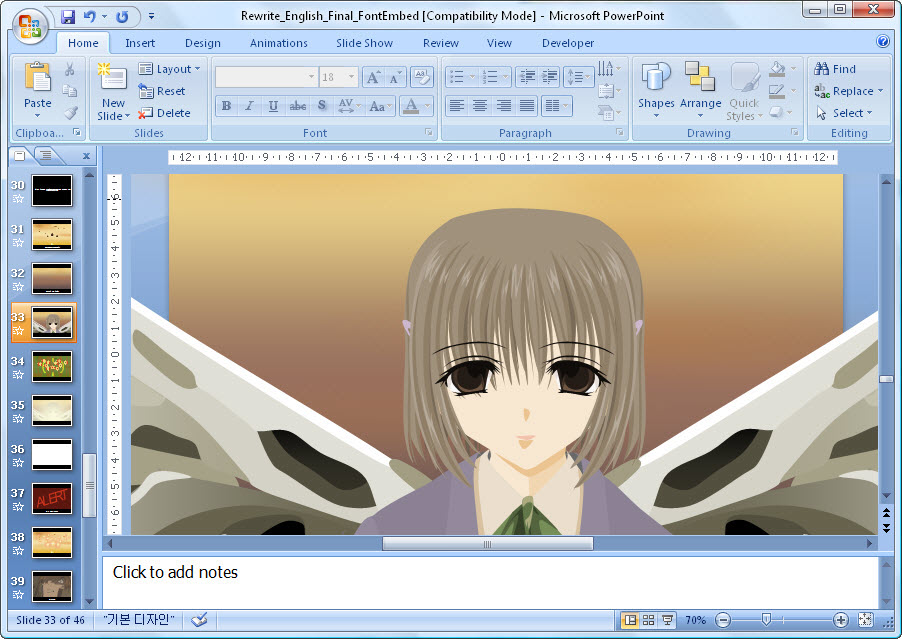
Task: Click Find in Editing group
Action: point(835,69)
